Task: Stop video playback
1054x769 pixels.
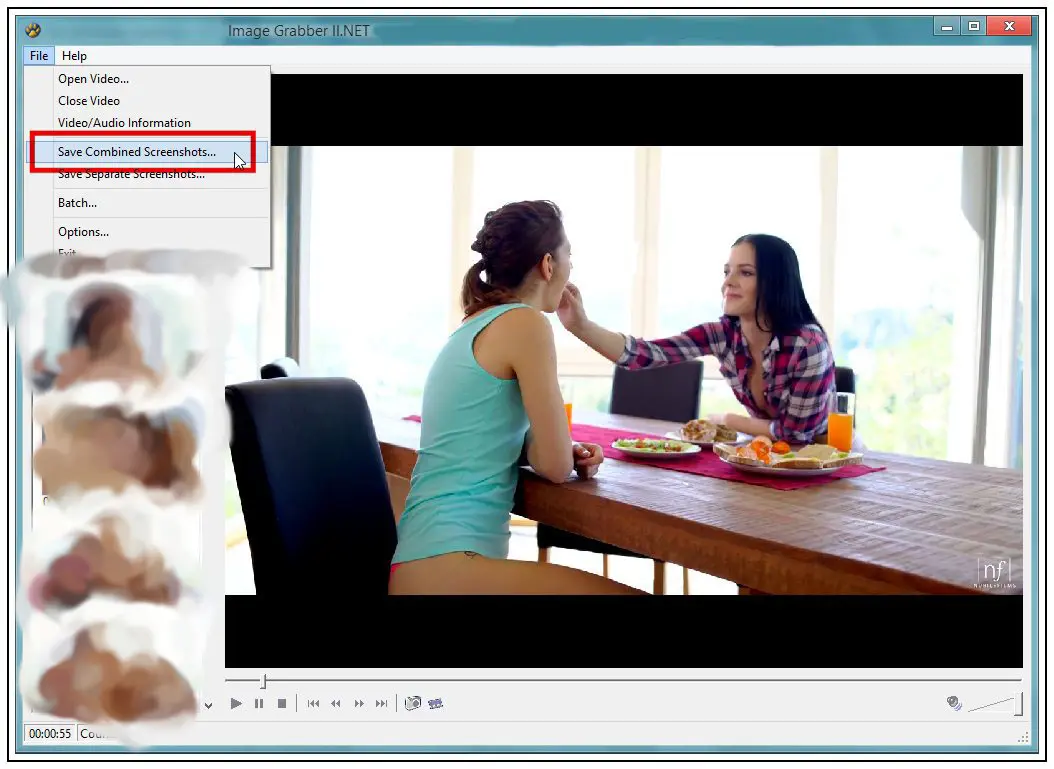Action: click(x=282, y=704)
